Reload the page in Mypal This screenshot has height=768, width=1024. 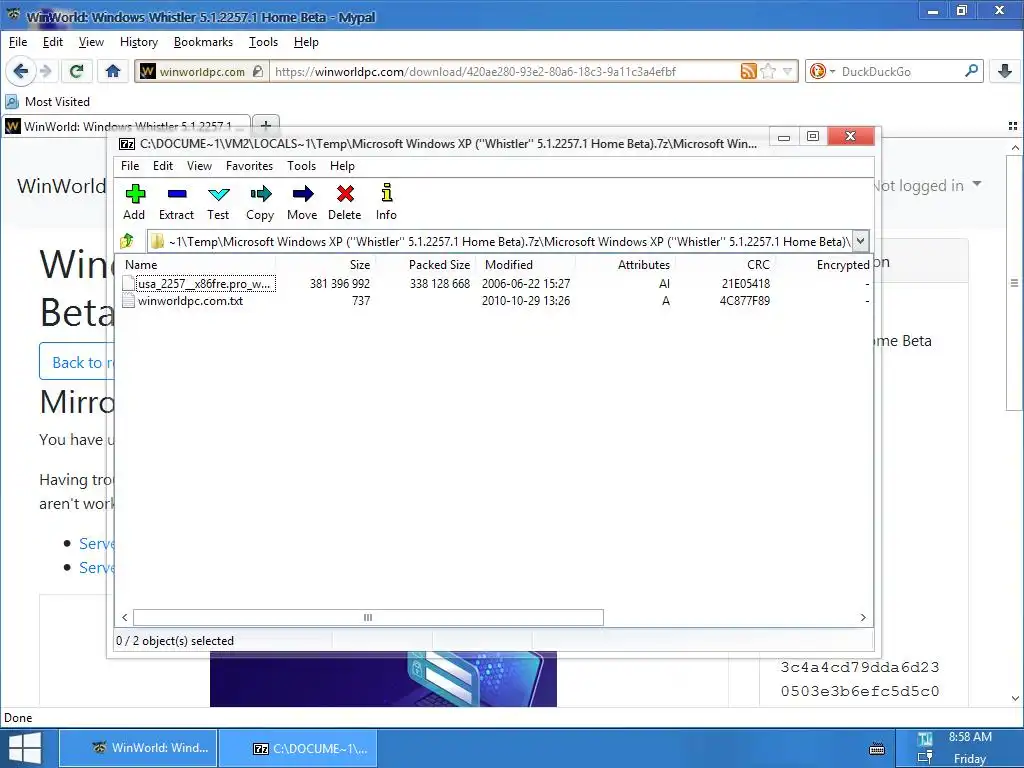click(76, 71)
